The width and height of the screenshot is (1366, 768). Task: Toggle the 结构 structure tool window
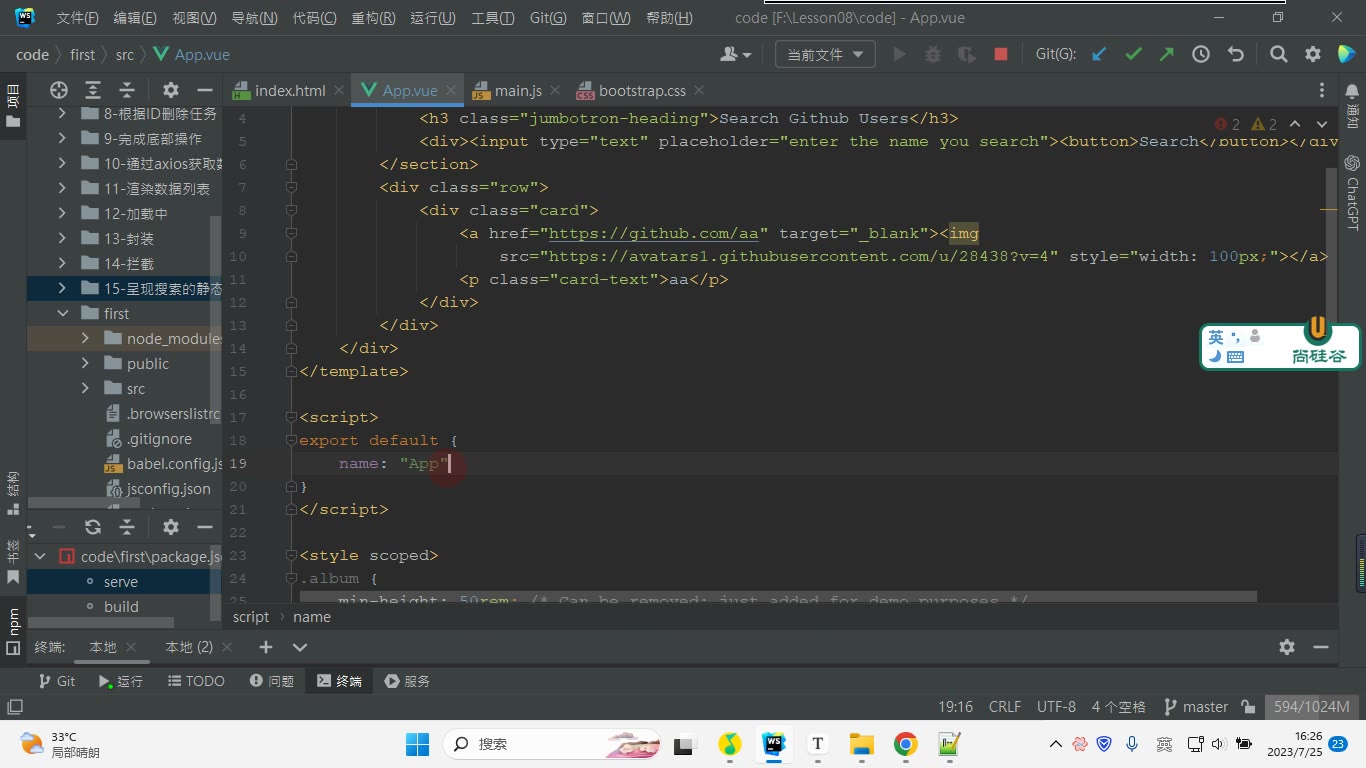tap(13, 492)
